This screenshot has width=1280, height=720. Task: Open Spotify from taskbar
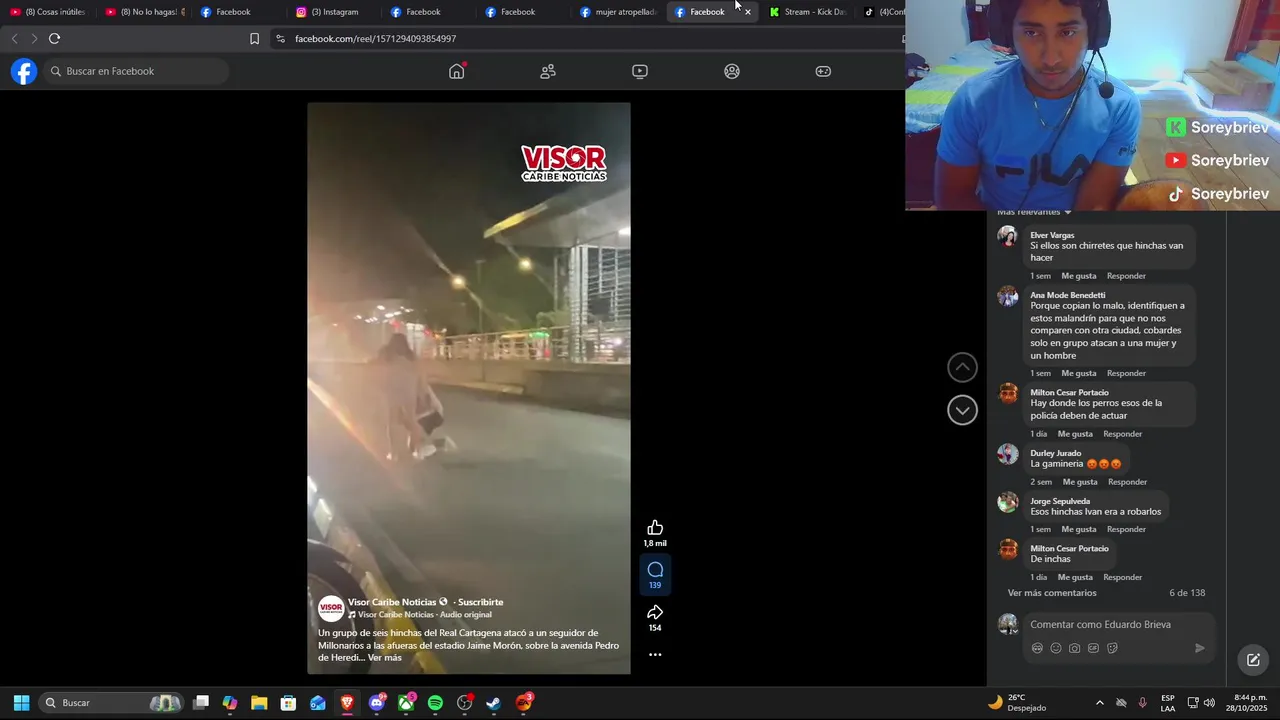coord(435,703)
